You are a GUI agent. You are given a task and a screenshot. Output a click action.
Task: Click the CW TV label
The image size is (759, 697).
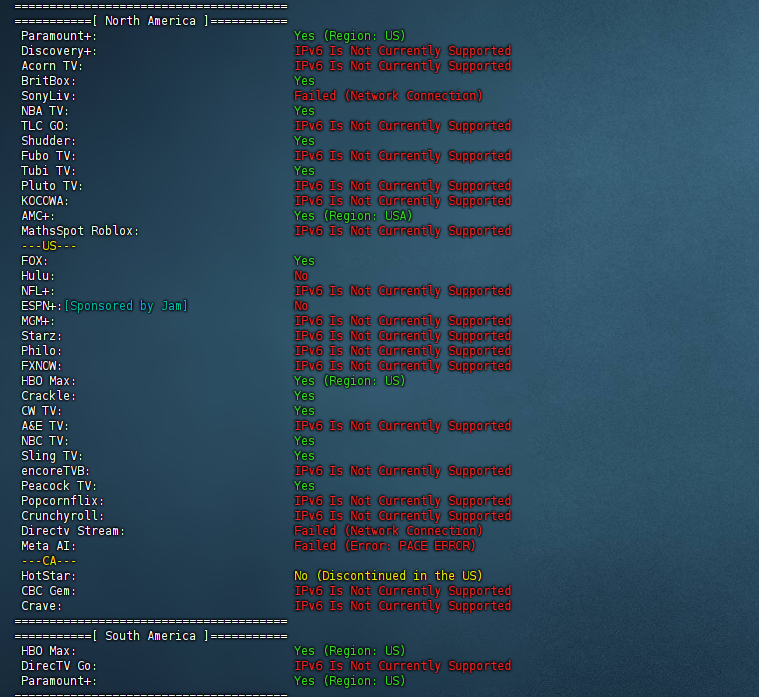pos(41,411)
